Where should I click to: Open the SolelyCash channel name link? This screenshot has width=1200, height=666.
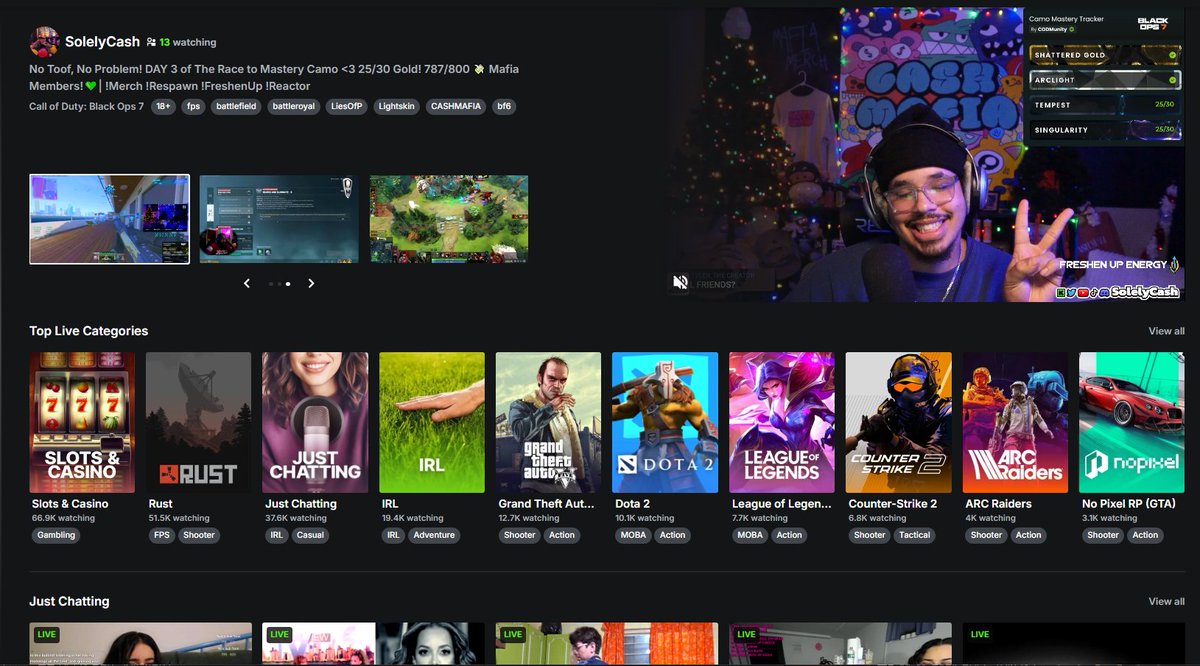pos(102,42)
